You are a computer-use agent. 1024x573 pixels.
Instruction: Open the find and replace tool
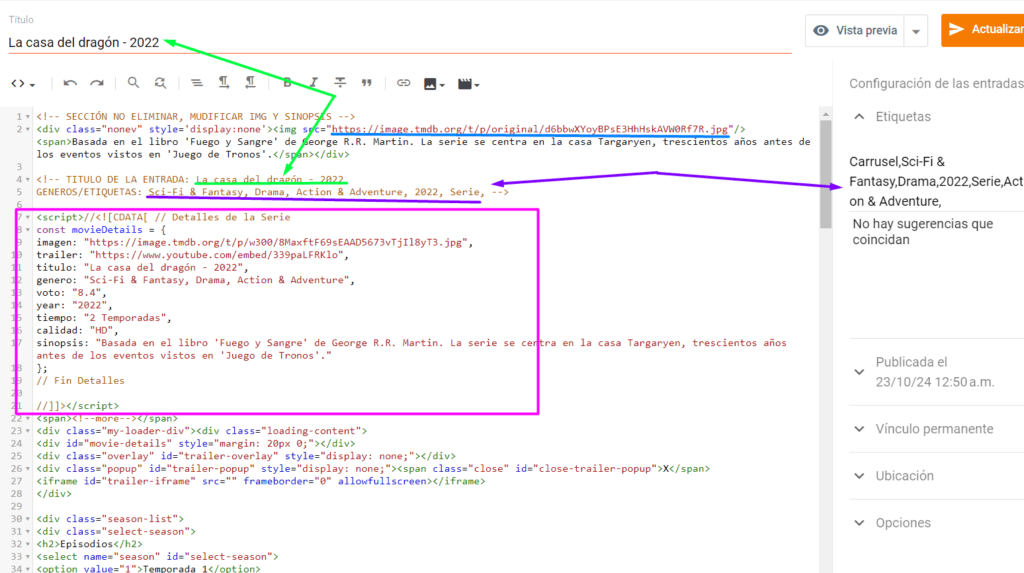tap(160, 83)
